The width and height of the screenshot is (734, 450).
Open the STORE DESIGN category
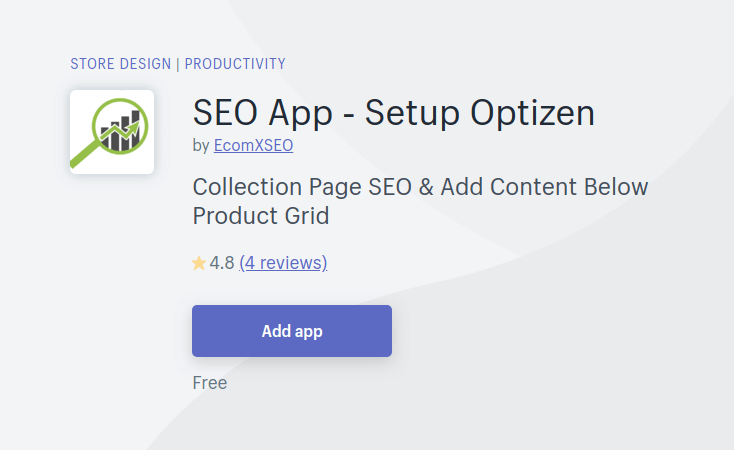click(121, 64)
